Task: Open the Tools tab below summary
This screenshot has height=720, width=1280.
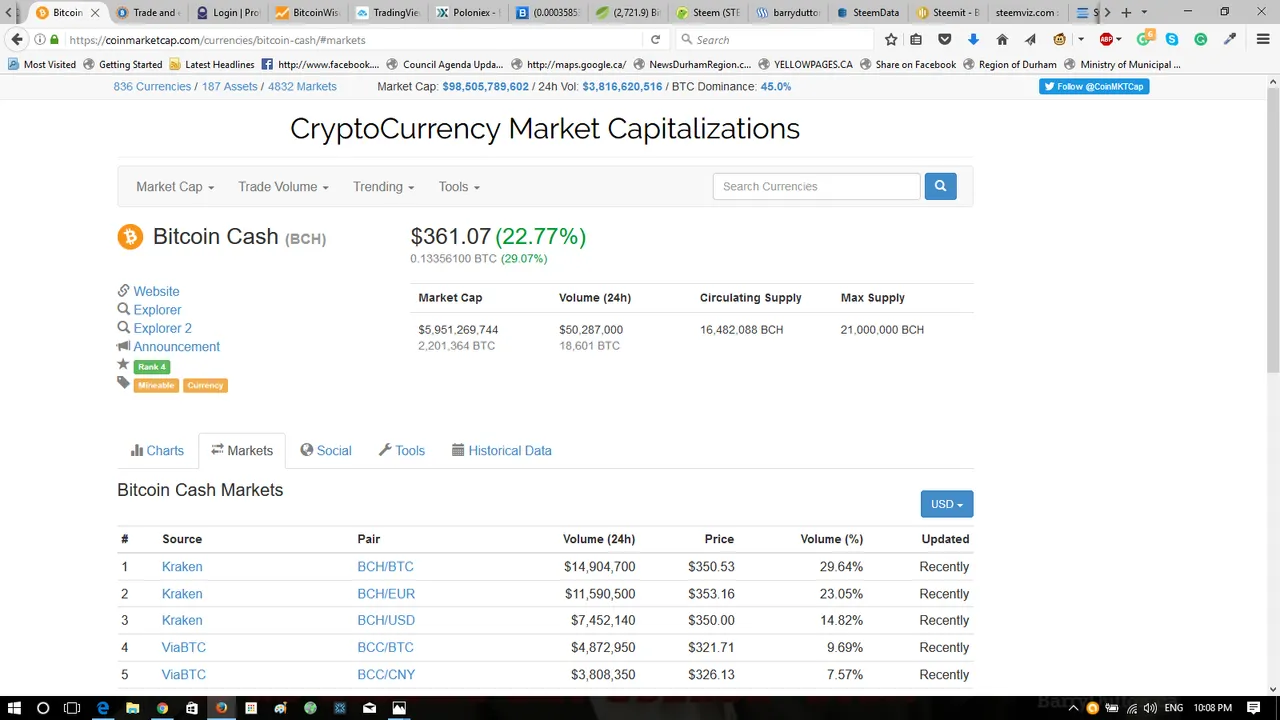Action: pyautogui.click(x=402, y=451)
